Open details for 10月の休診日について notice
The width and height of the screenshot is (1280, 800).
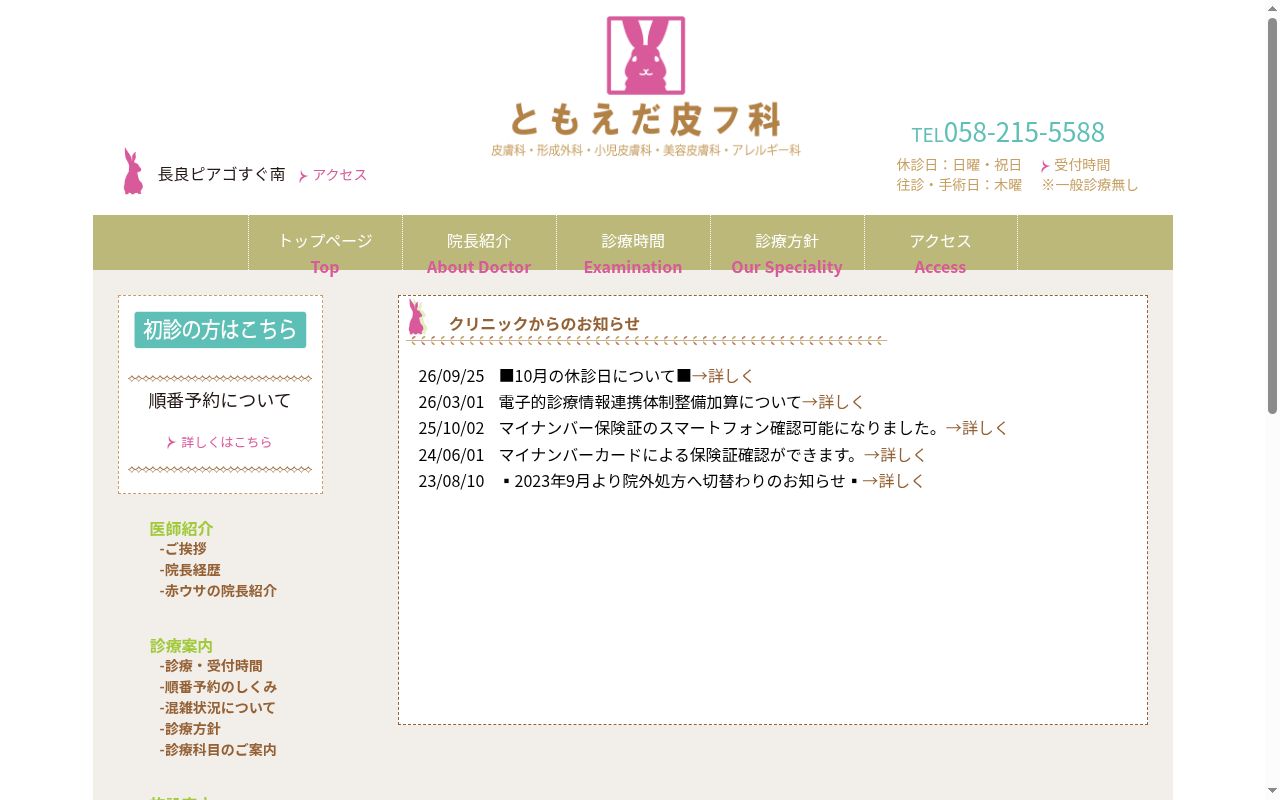pos(723,376)
